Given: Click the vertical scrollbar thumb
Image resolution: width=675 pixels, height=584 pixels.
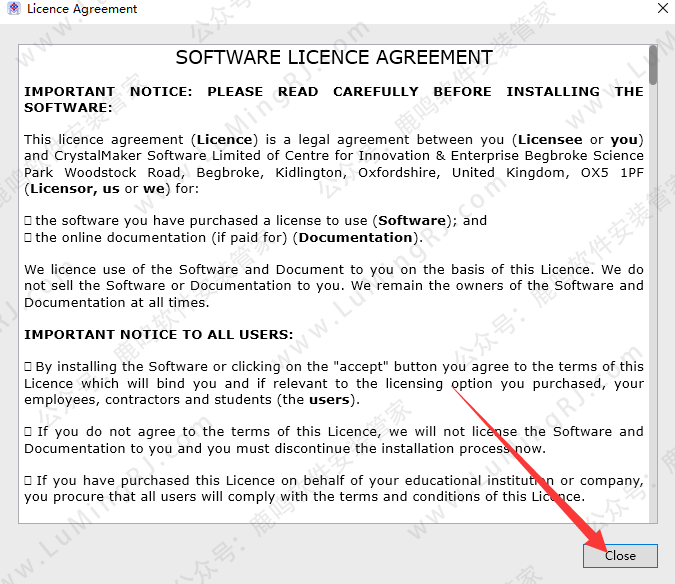Looking at the screenshot, I should pos(653,63).
